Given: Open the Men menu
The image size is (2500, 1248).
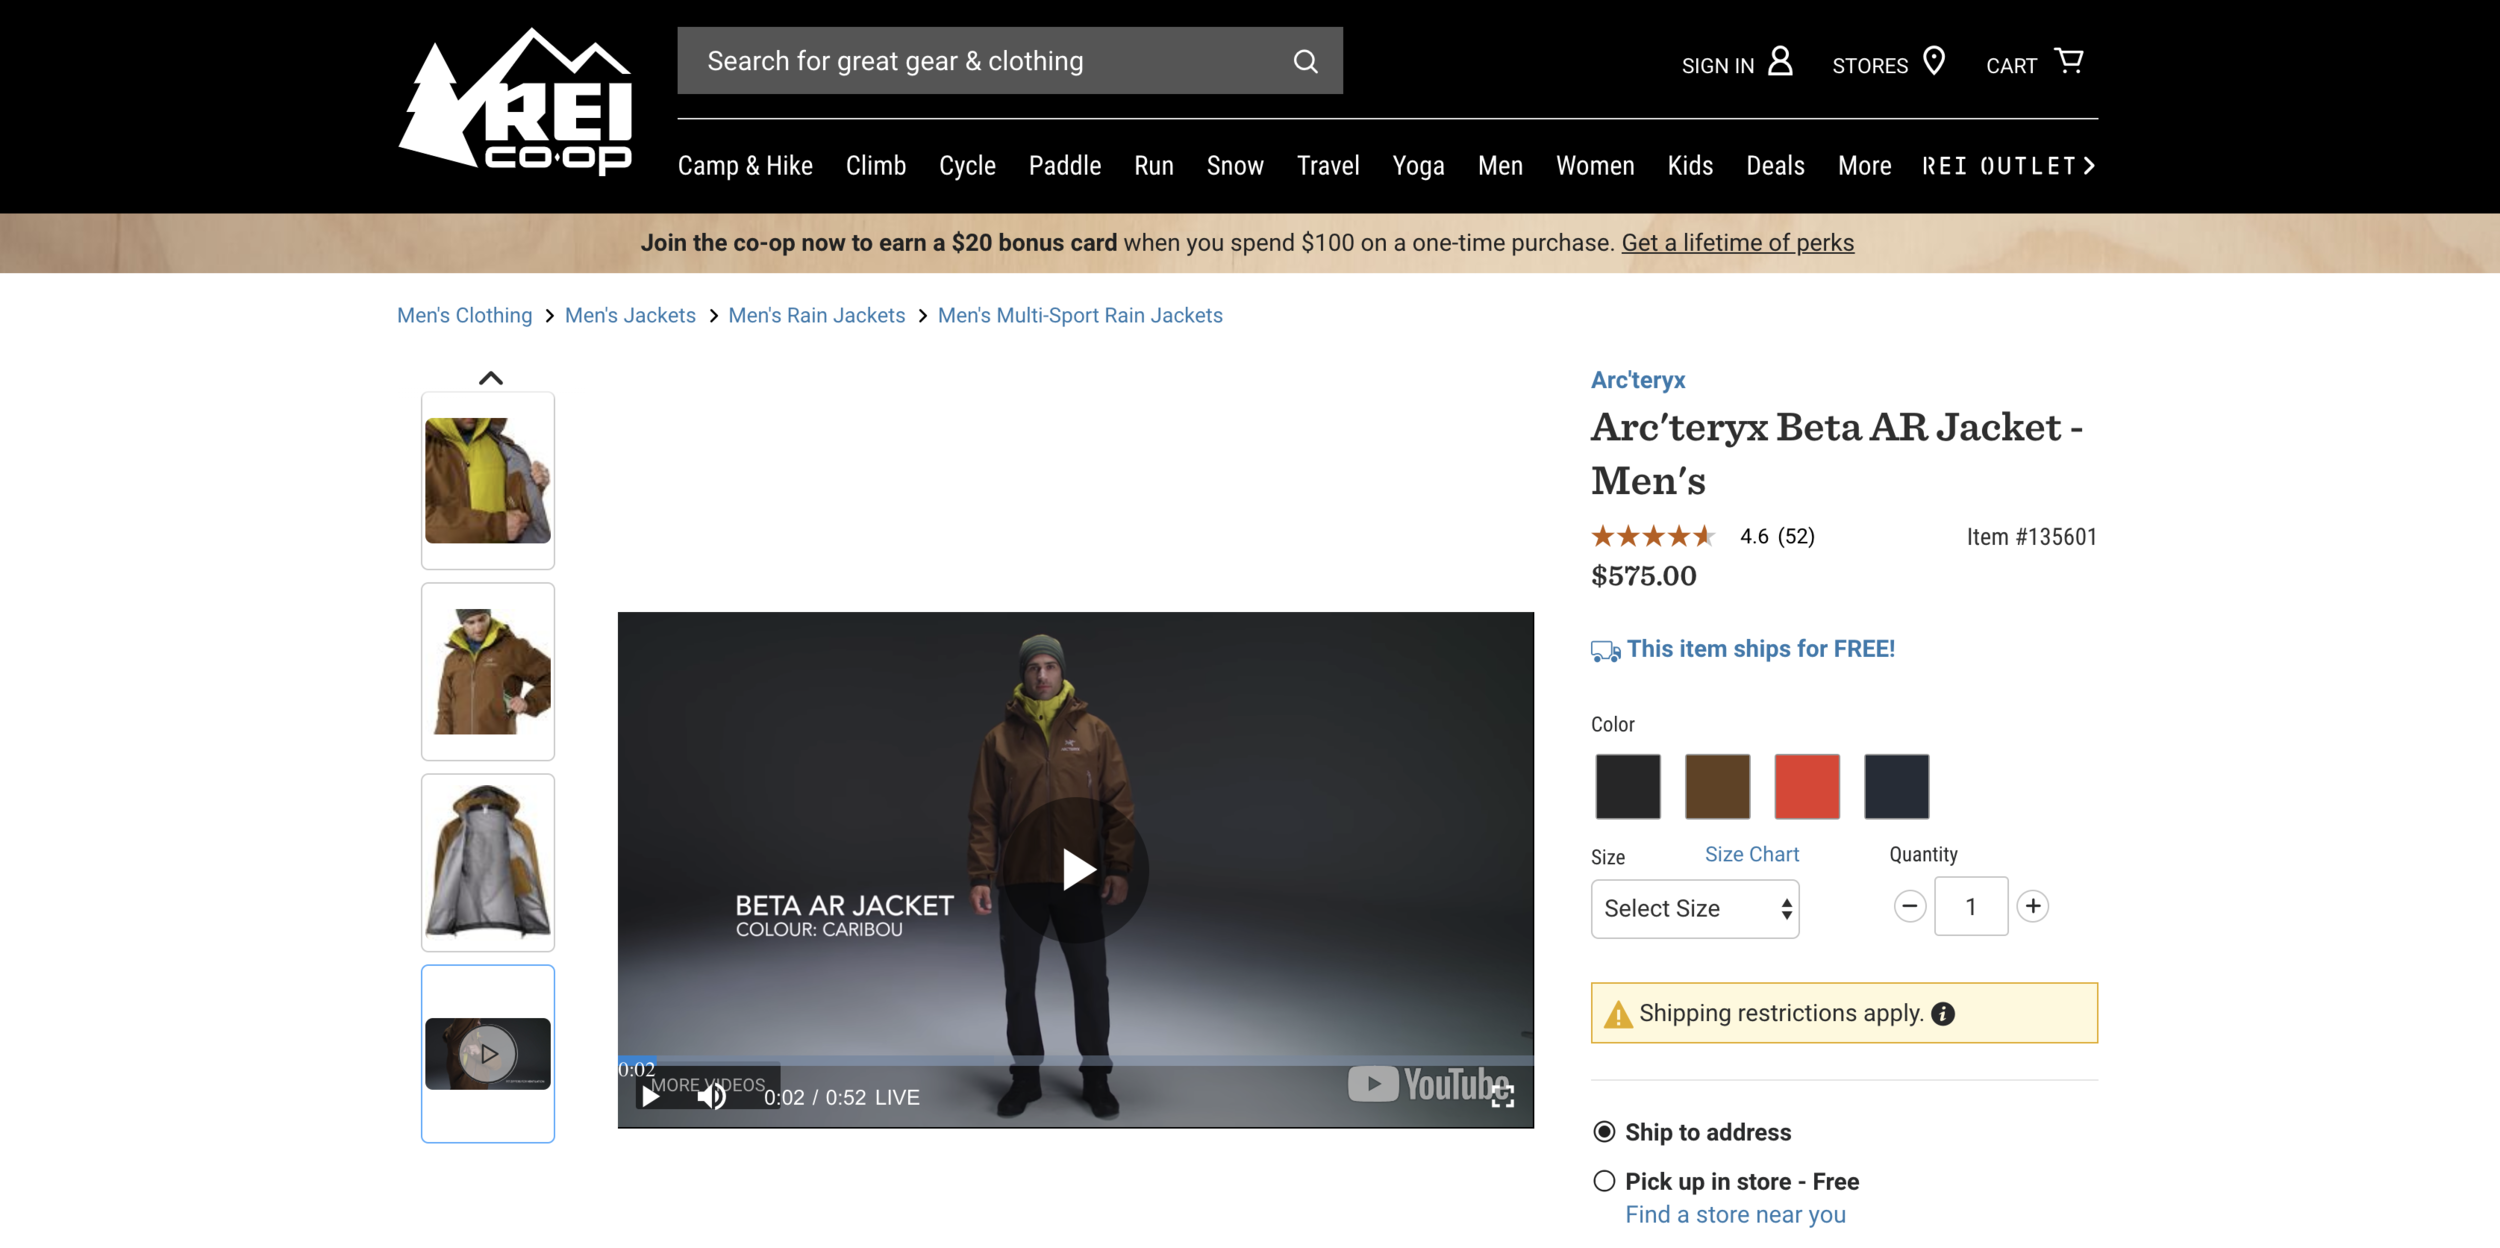Looking at the screenshot, I should [x=1500, y=166].
